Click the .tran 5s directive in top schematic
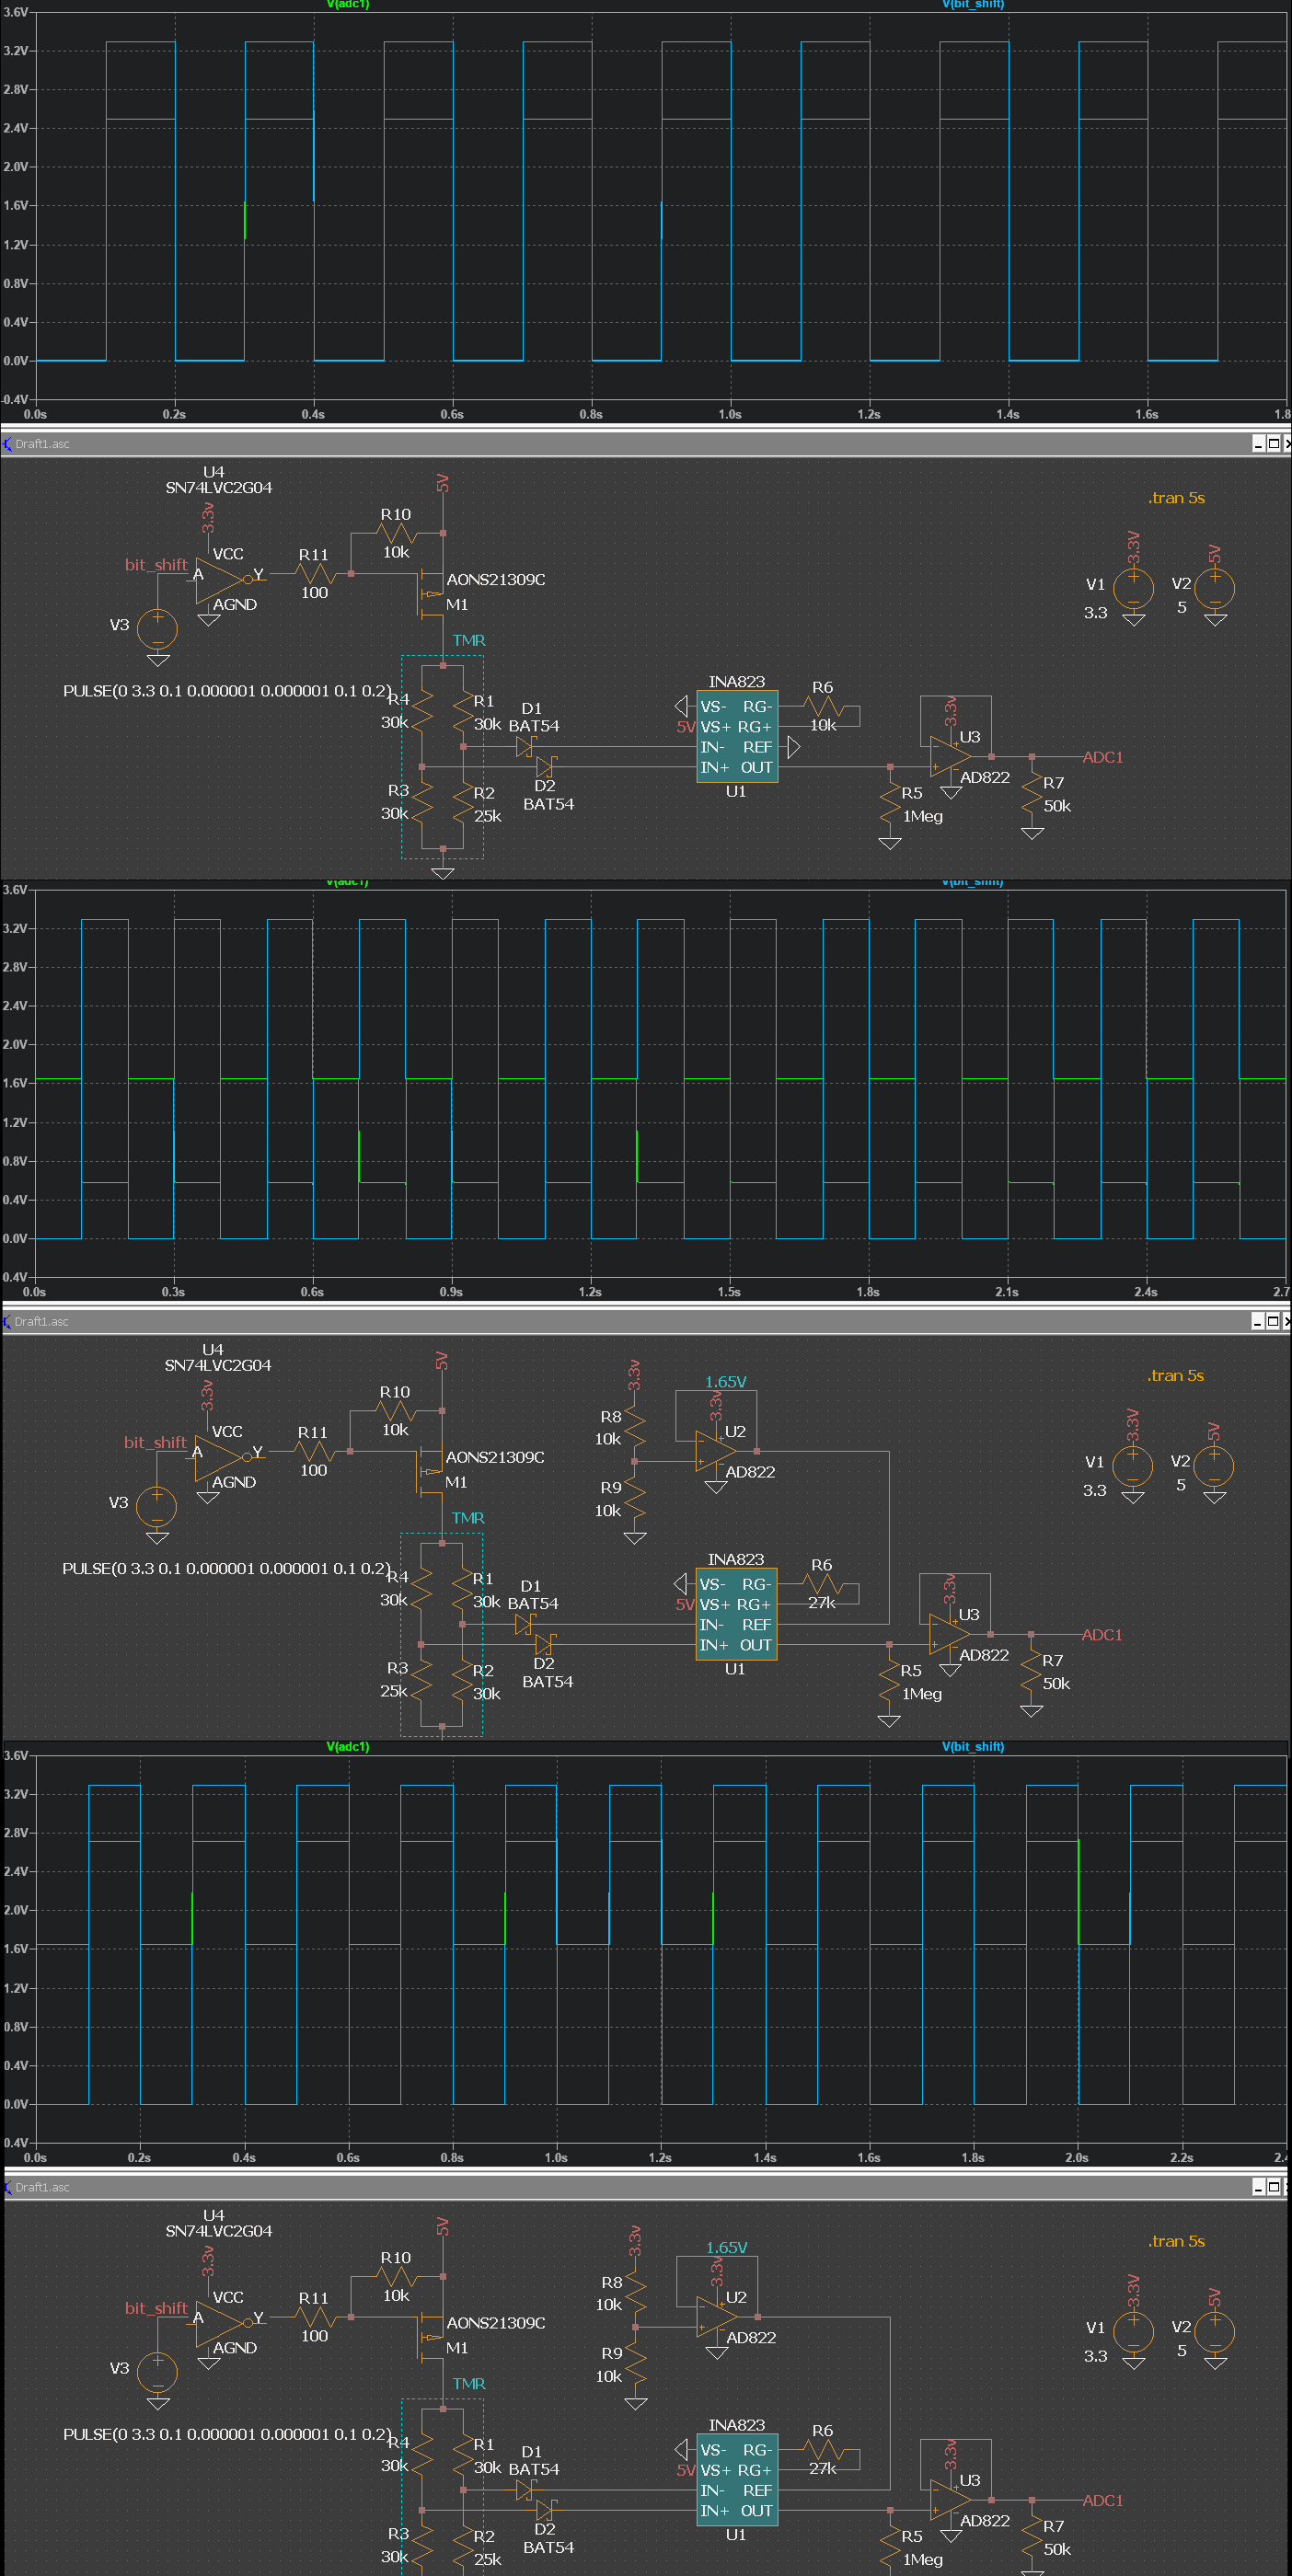Image resolution: width=1292 pixels, height=2576 pixels. pyautogui.click(x=1176, y=498)
